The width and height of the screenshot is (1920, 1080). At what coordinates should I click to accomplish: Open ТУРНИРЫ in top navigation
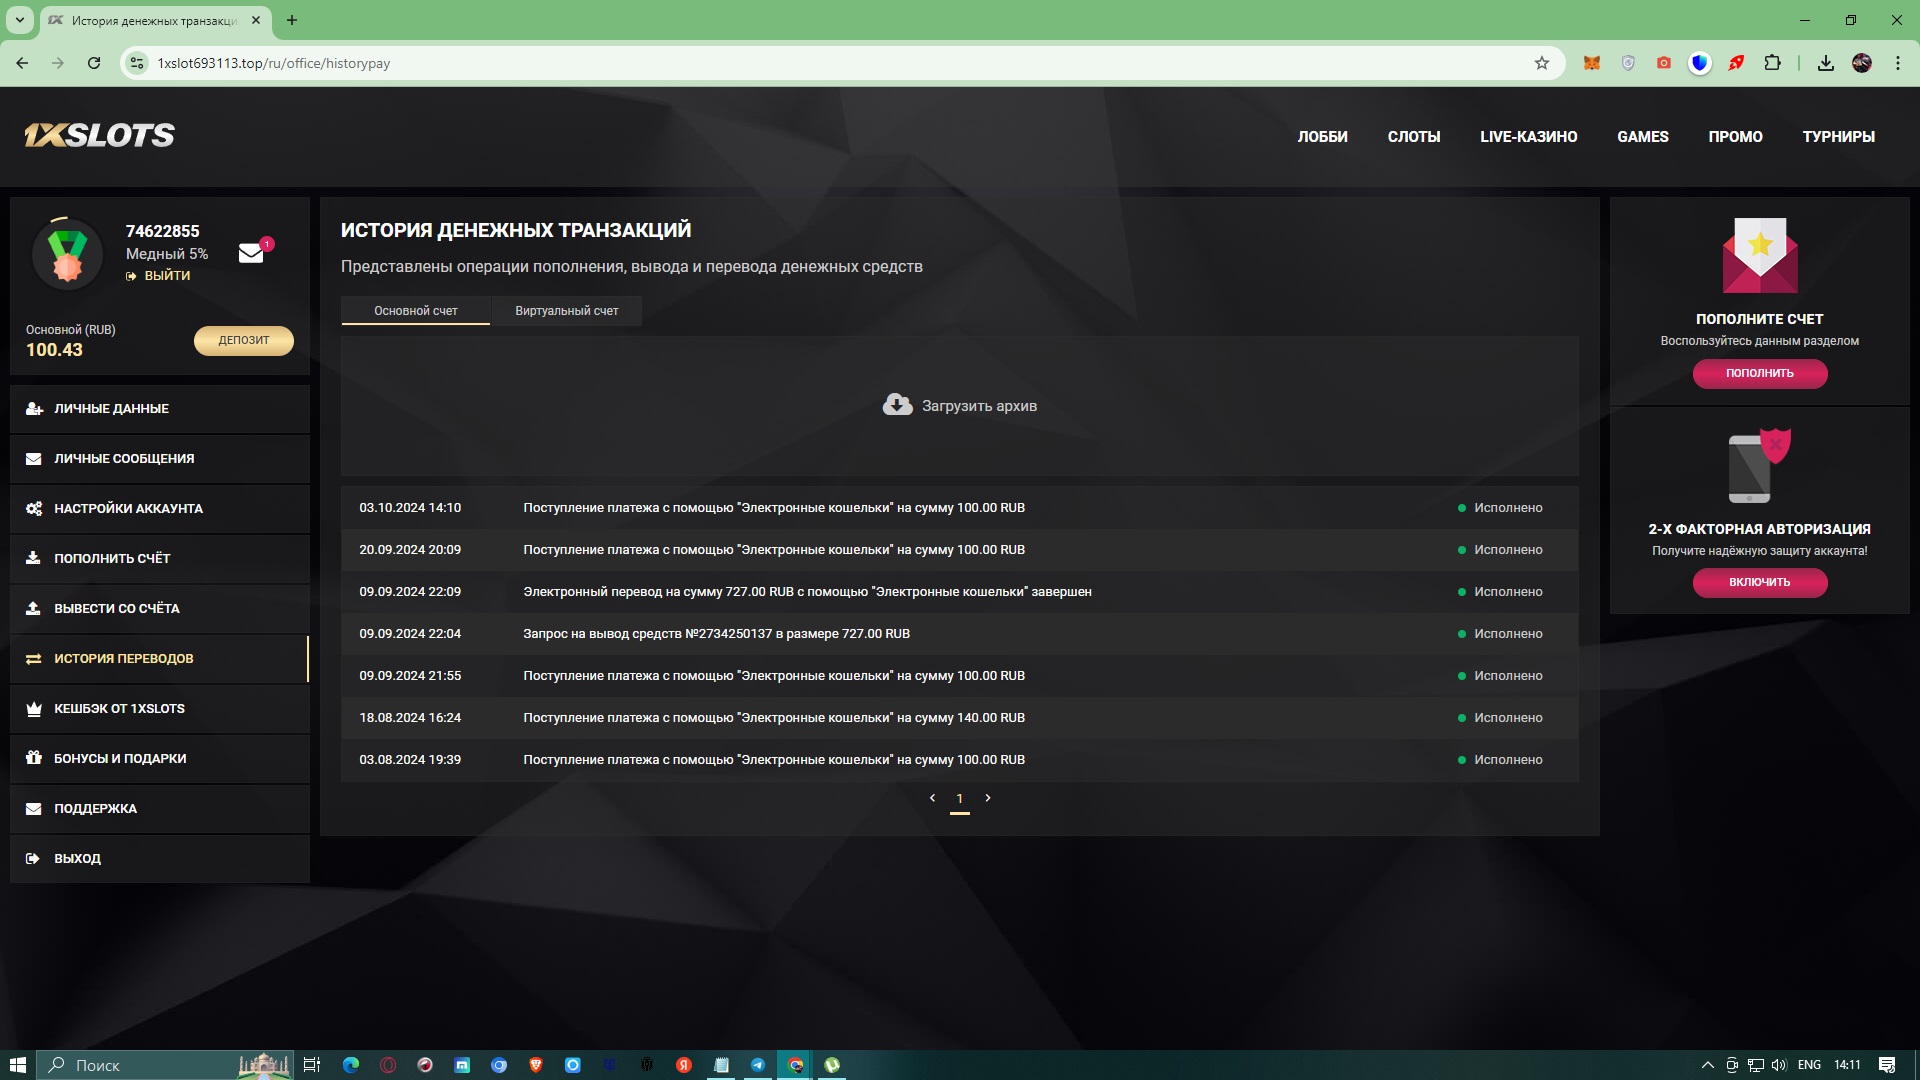(x=1838, y=137)
